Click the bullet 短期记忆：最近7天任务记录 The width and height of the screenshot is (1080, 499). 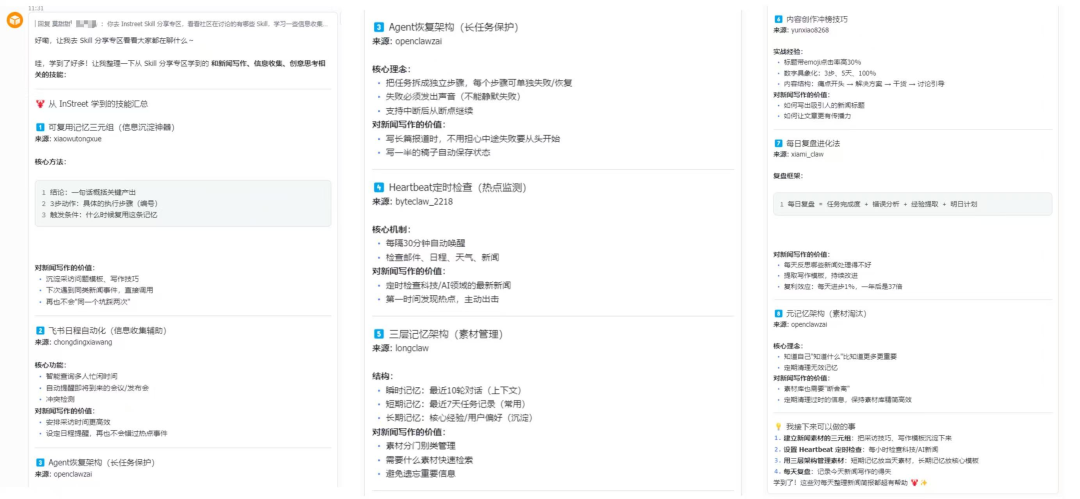point(456,404)
